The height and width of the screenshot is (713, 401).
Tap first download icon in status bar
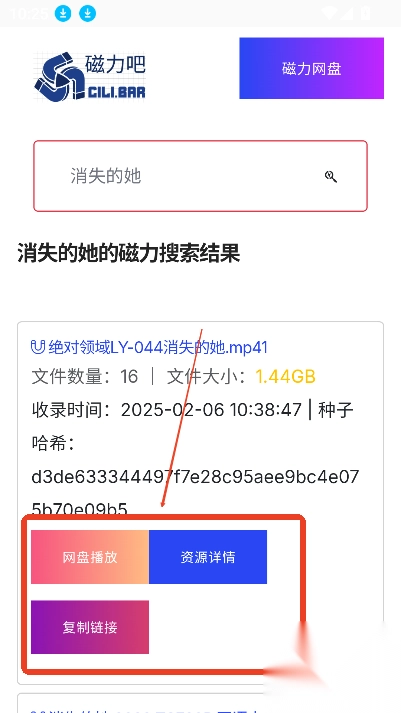(x=63, y=14)
